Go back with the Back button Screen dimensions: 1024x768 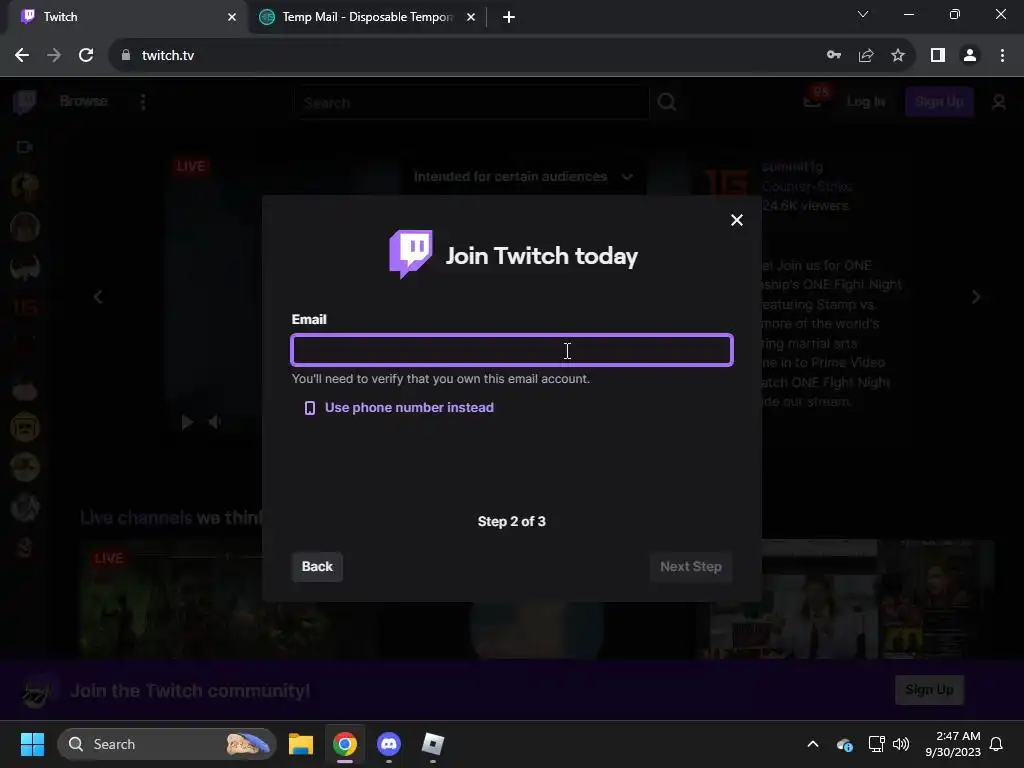(x=317, y=566)
